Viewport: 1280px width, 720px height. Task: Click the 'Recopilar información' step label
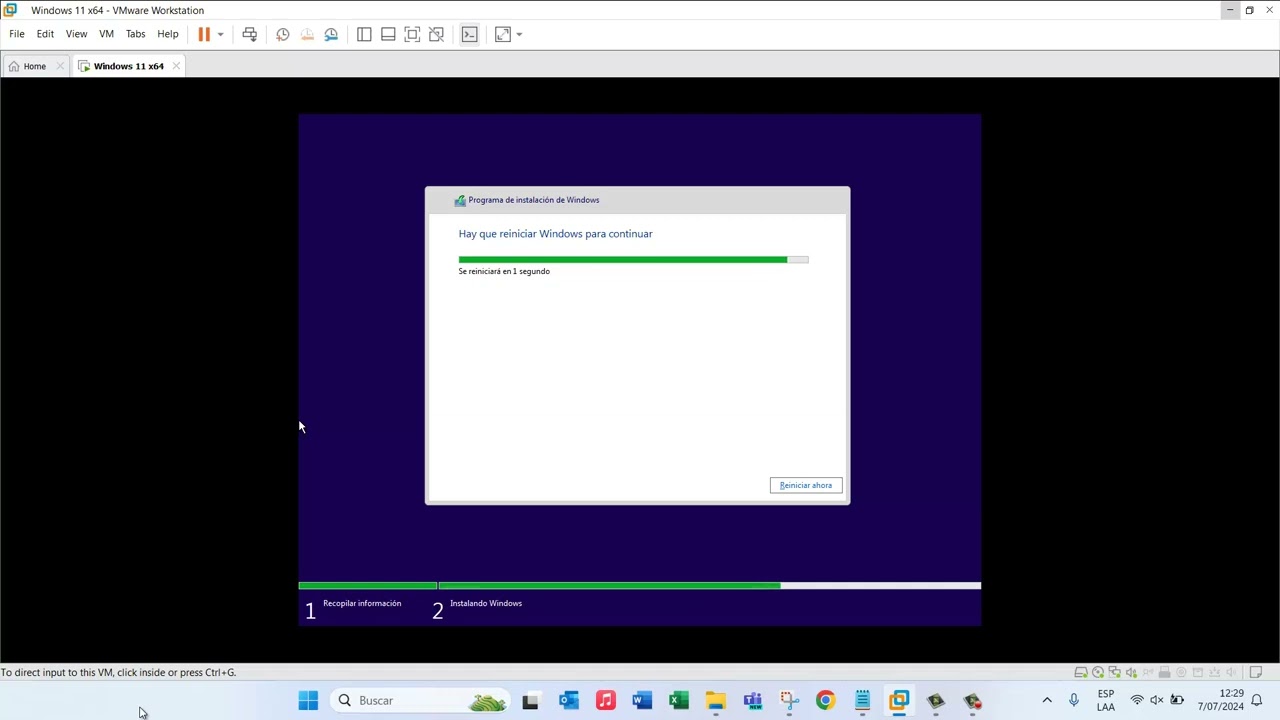pyautogui.click(x=362, y=603)
